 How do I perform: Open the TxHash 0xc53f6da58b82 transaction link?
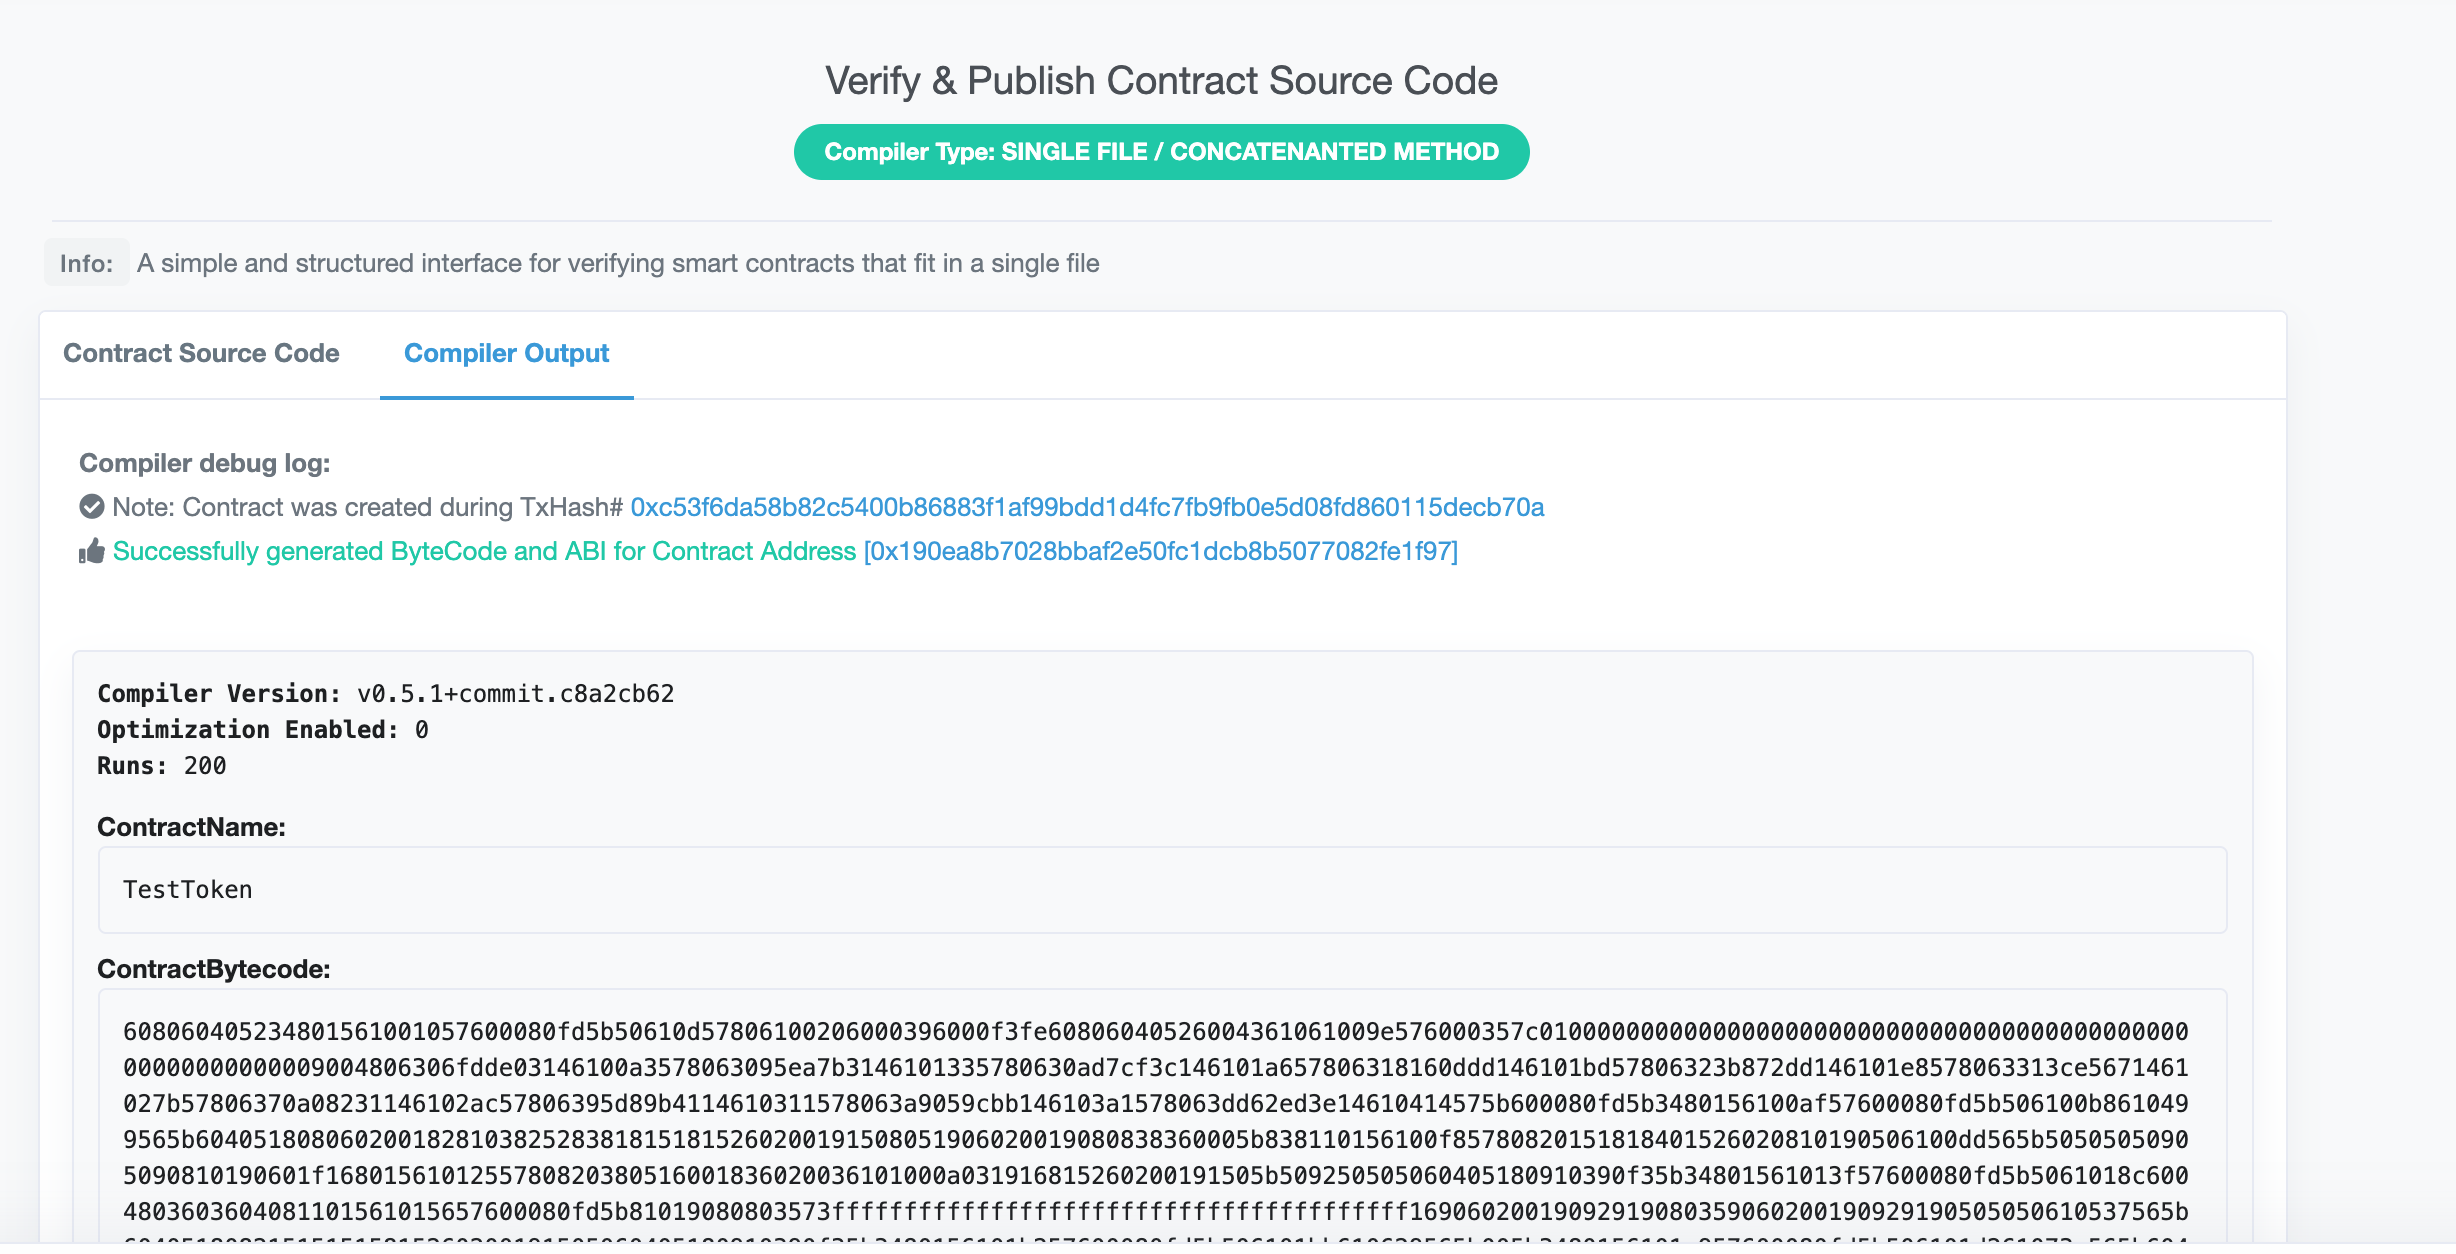(x=1087, y=507)
